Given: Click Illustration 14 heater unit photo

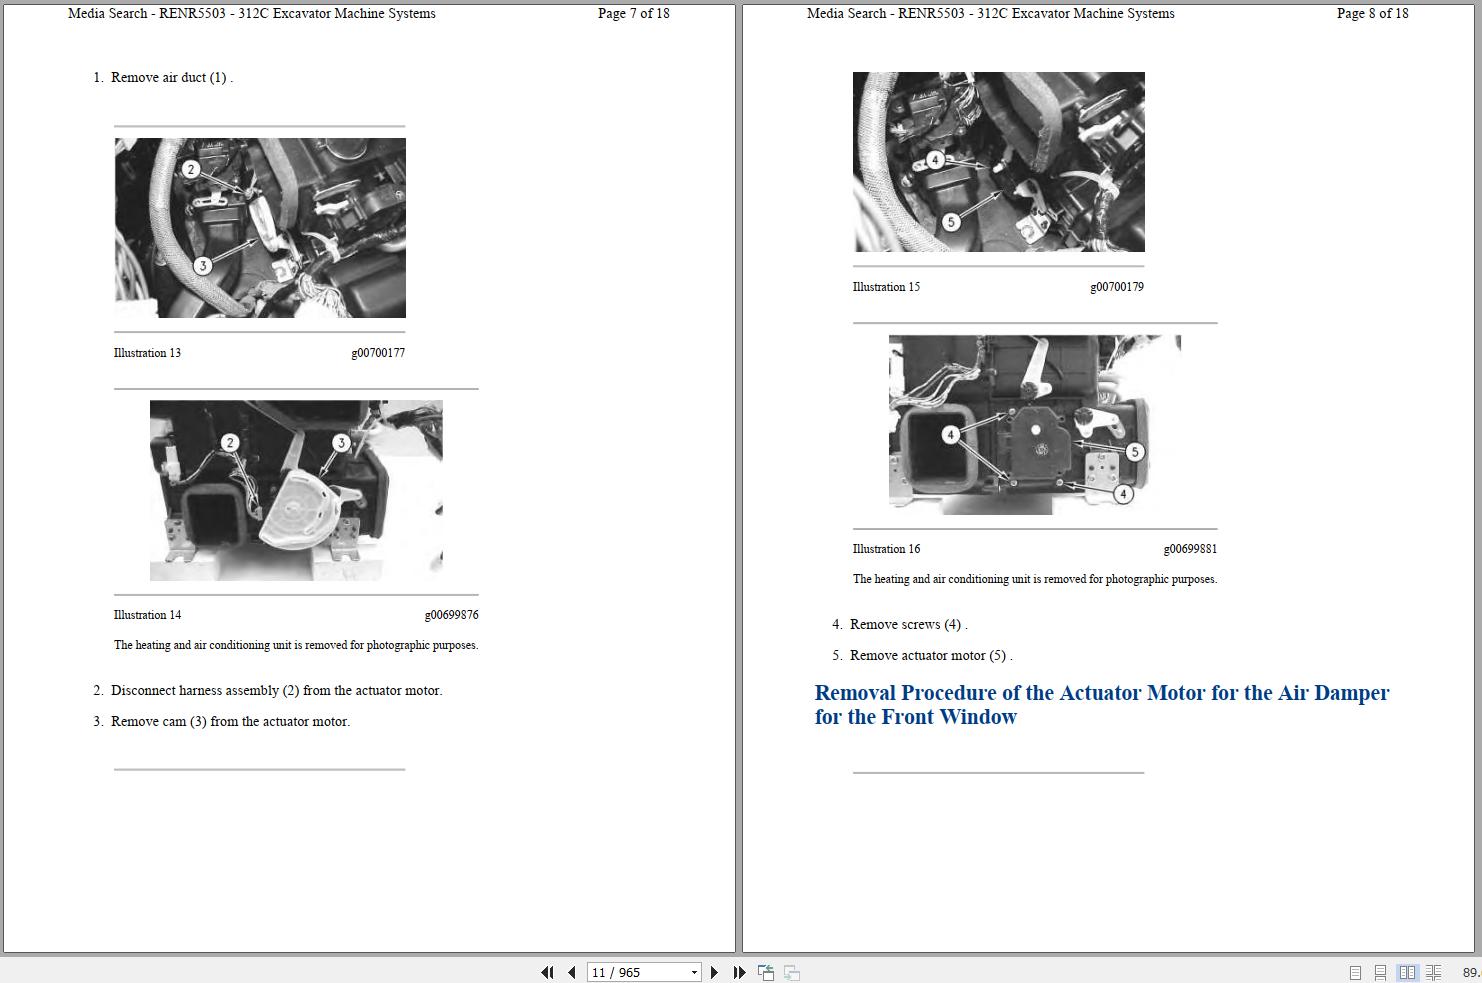Looking at the screenshot, I should tap(296, 490).
